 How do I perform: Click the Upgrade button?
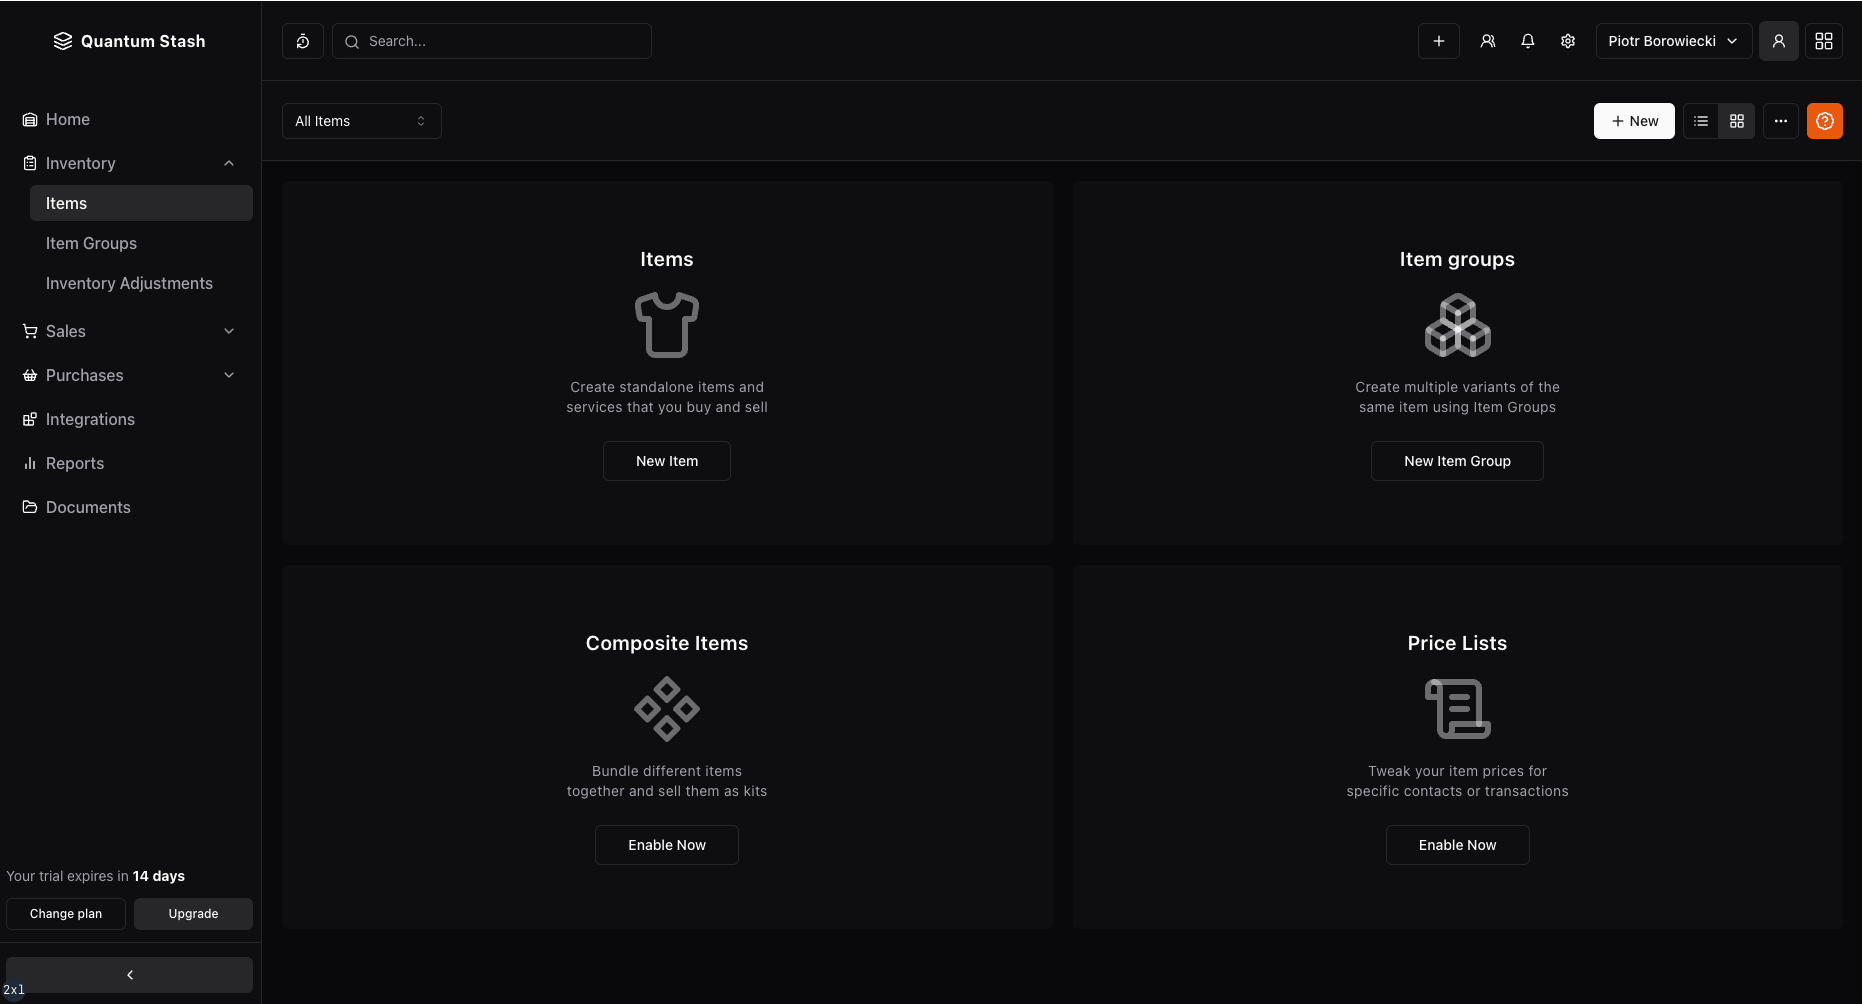point(193,914)
